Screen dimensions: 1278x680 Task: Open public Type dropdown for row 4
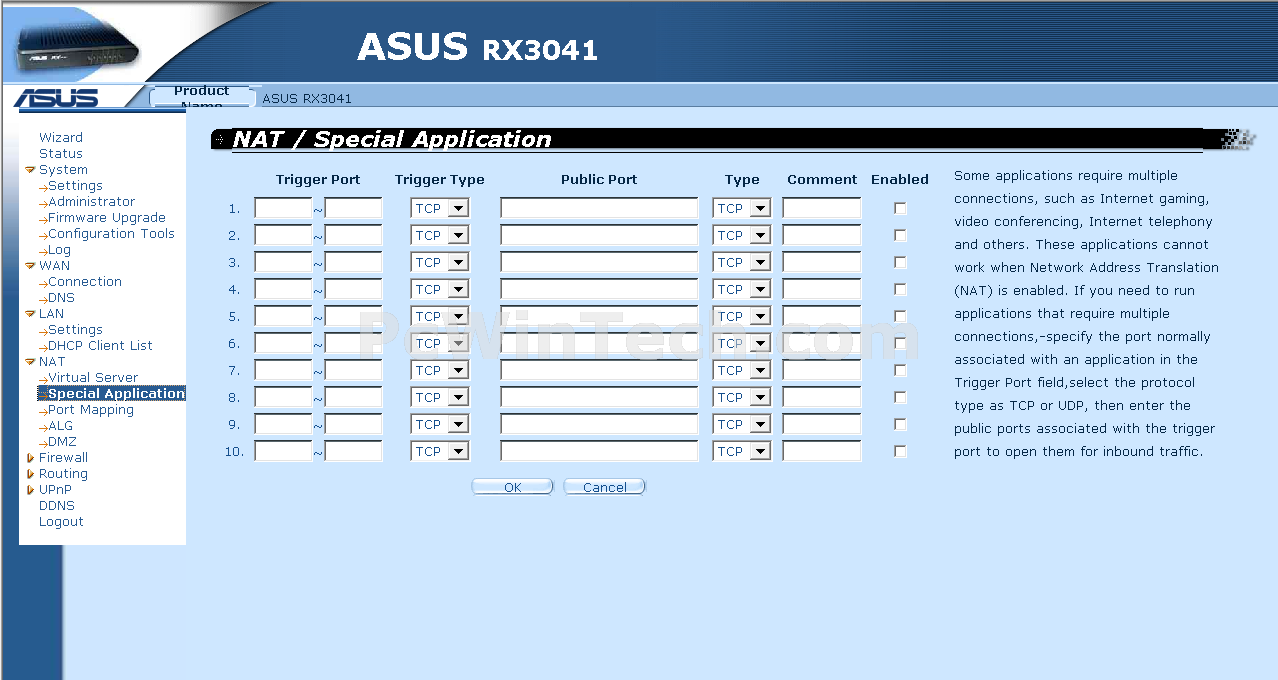point(742,290)
